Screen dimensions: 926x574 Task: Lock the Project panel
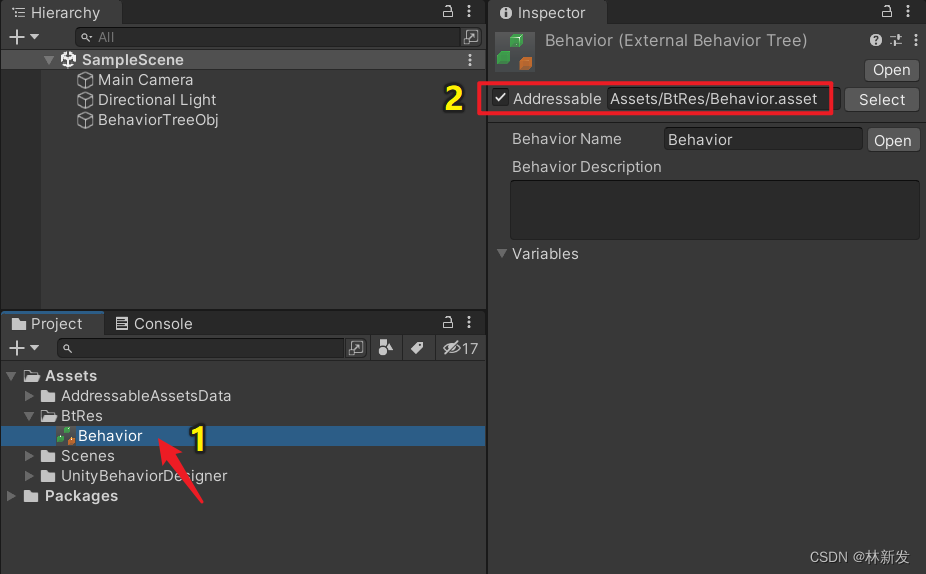pyautogui.click(x=448, y=322)
